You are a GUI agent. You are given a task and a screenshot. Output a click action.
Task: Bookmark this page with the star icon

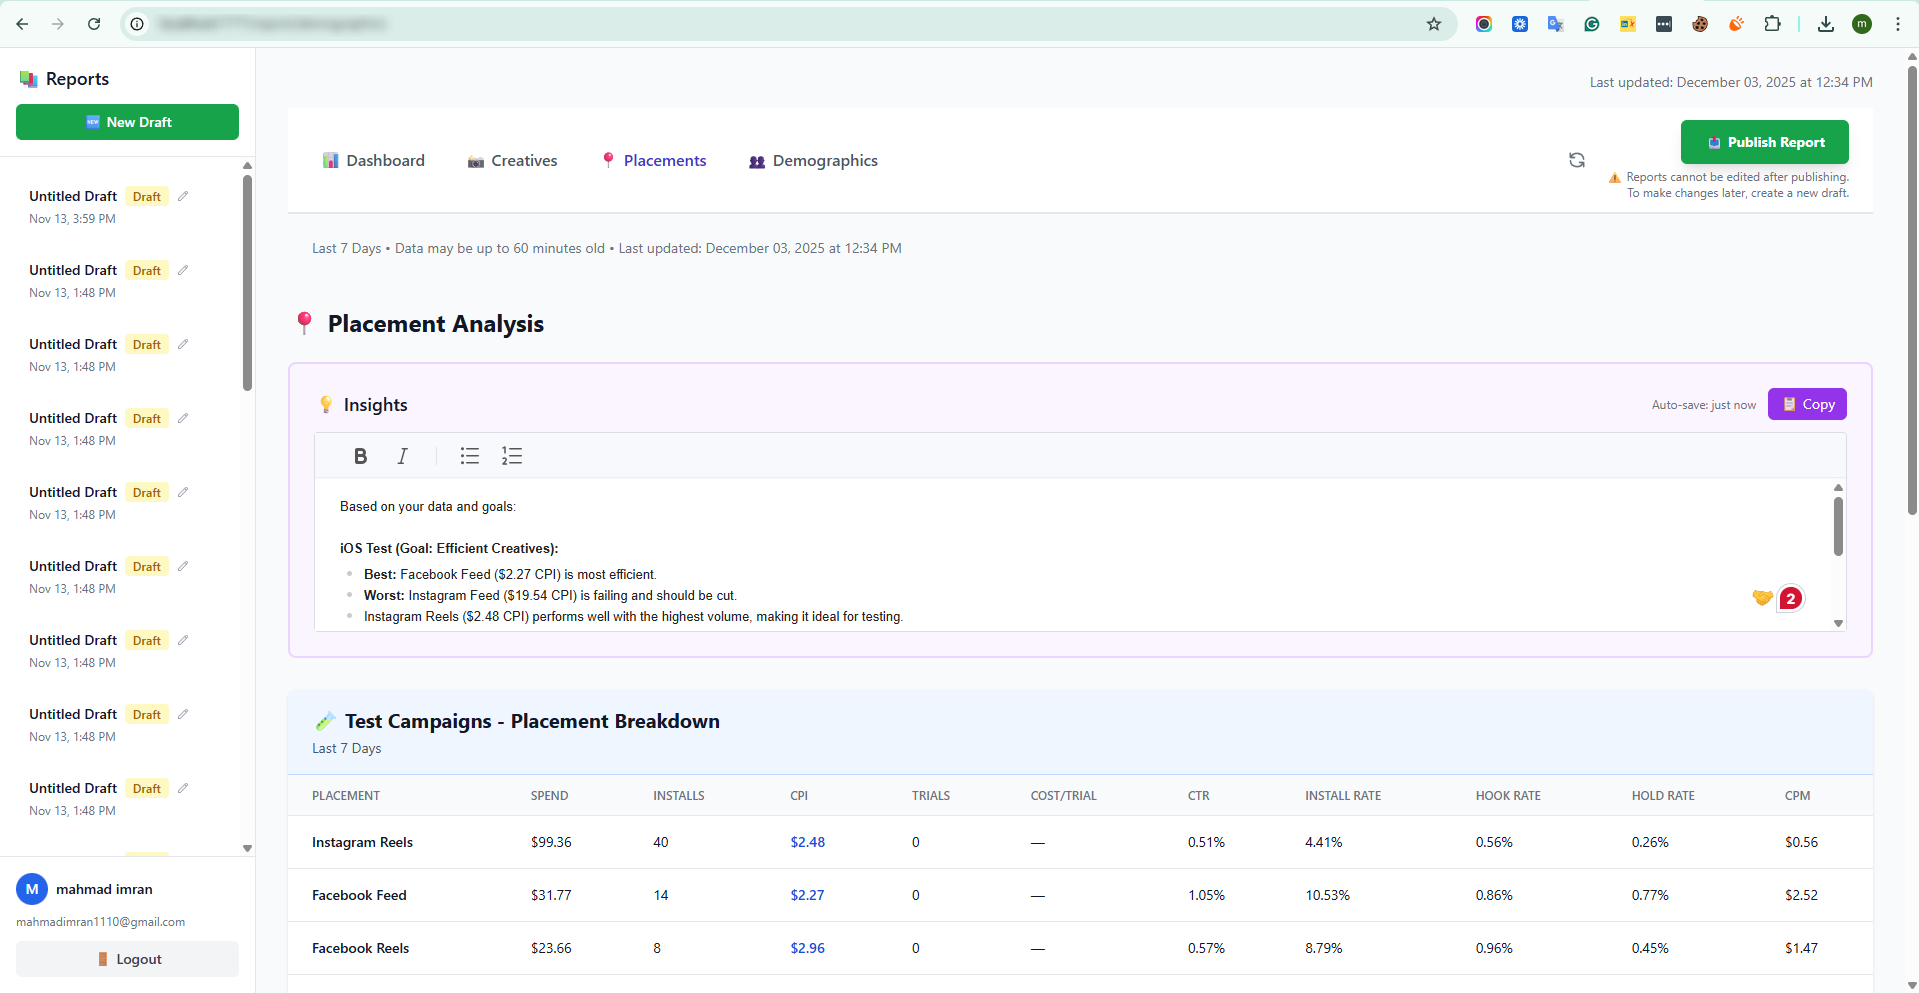click(1433, 24)
